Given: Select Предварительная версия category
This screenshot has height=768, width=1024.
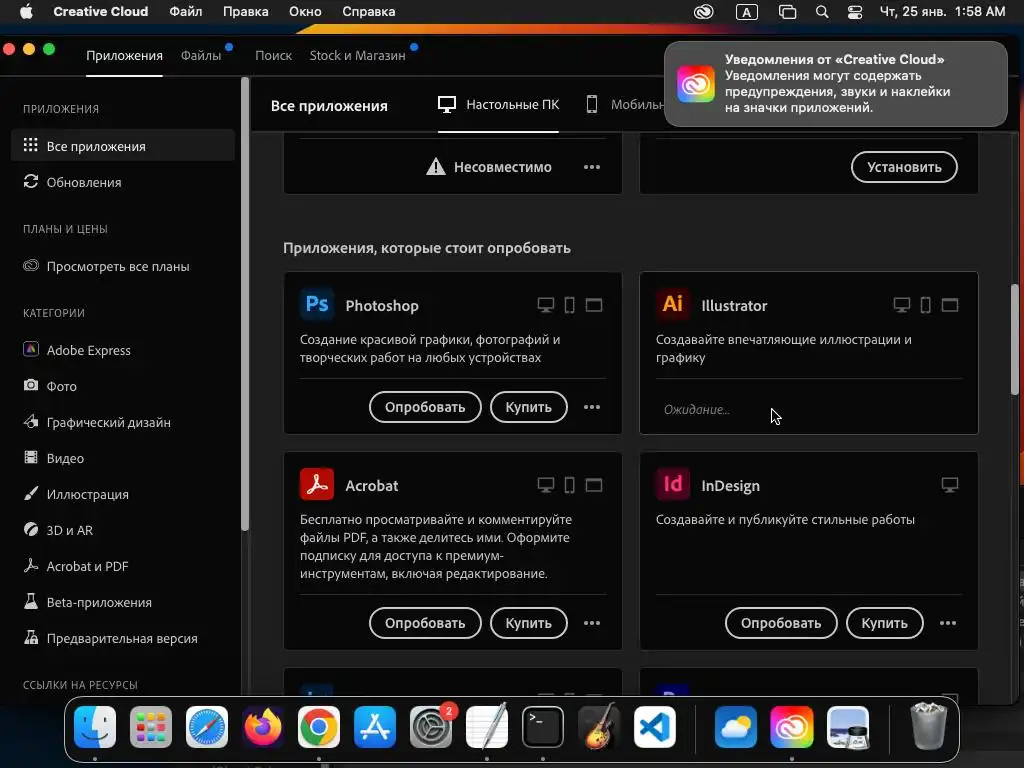Looking at the screenshot, I should click(x=123, y=638).
